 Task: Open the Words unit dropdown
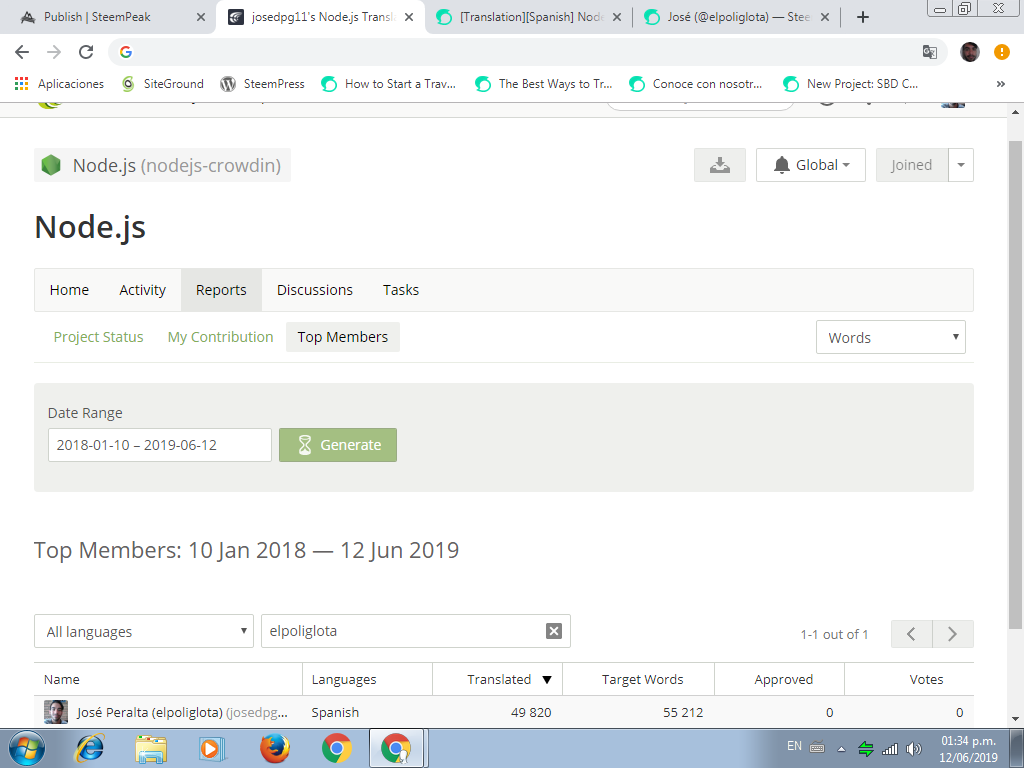pyautogui.click(x=891, y=338)
